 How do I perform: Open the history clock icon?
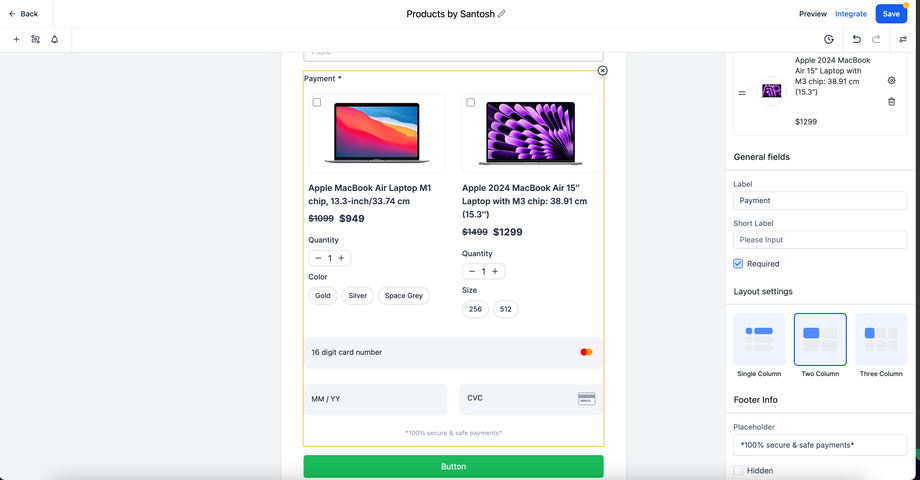click(829, 39)
